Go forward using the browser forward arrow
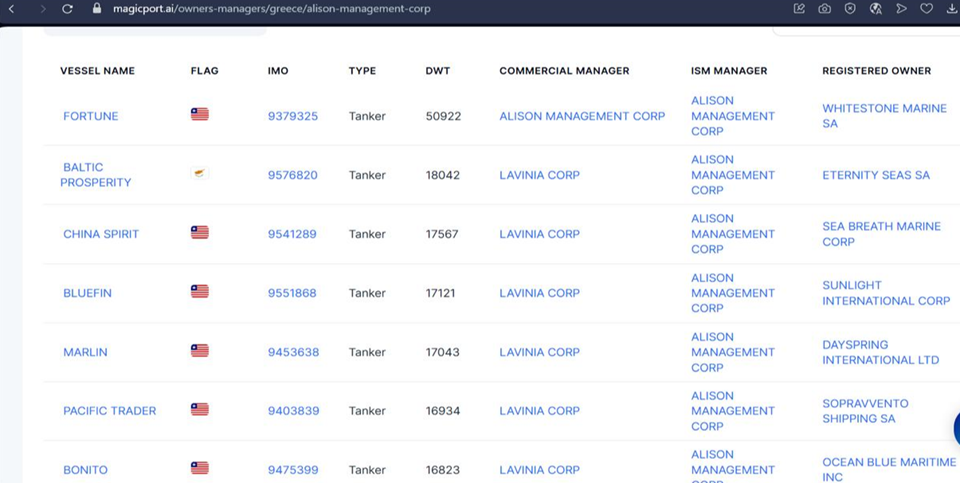The height and width of the screenshot is (483, 960). 42,9
